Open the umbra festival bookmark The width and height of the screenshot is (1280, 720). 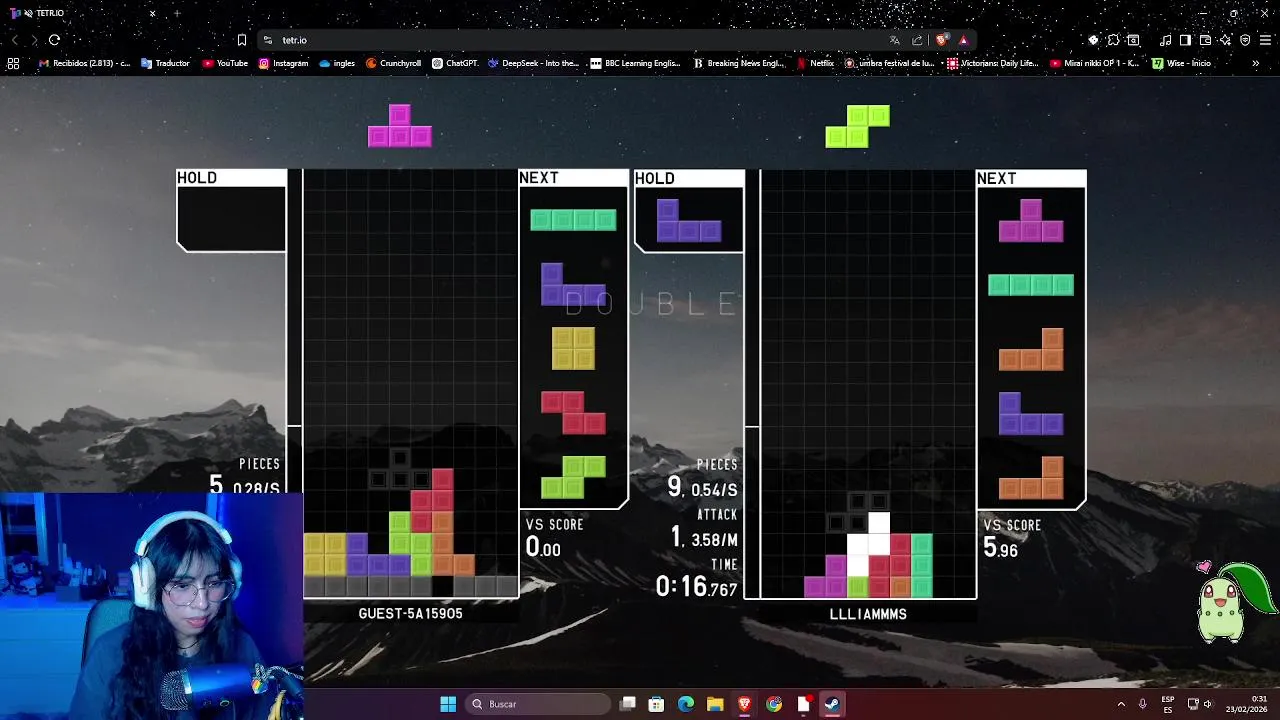889,63
